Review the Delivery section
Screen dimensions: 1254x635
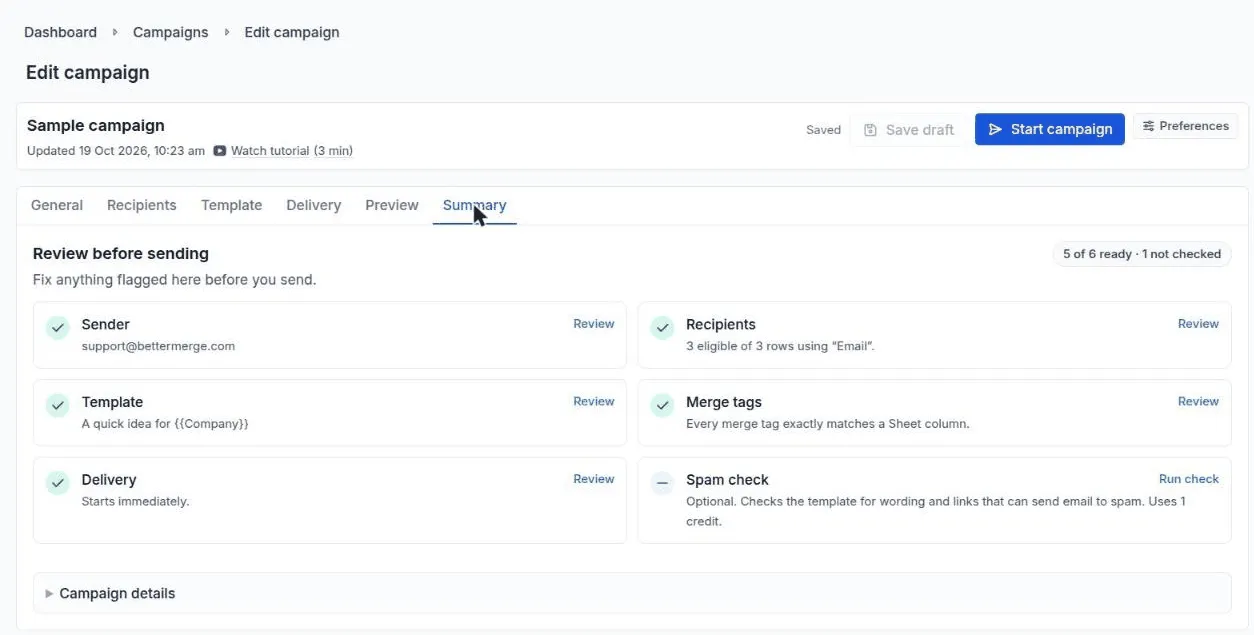coord(594,480)
